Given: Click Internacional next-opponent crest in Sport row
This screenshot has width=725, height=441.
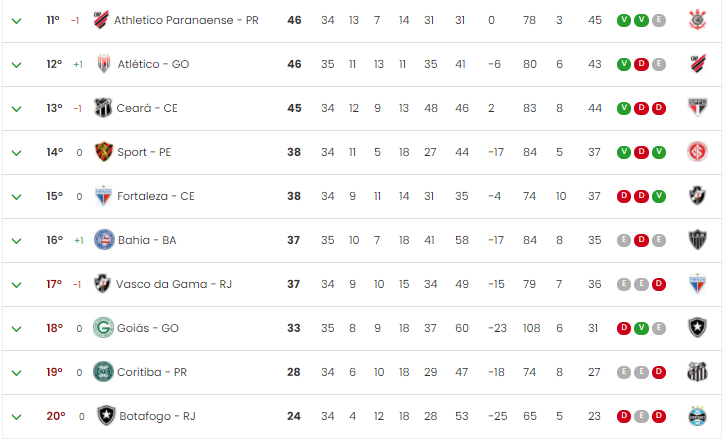Looking at the screenshot, I should [x=697, y=152].
